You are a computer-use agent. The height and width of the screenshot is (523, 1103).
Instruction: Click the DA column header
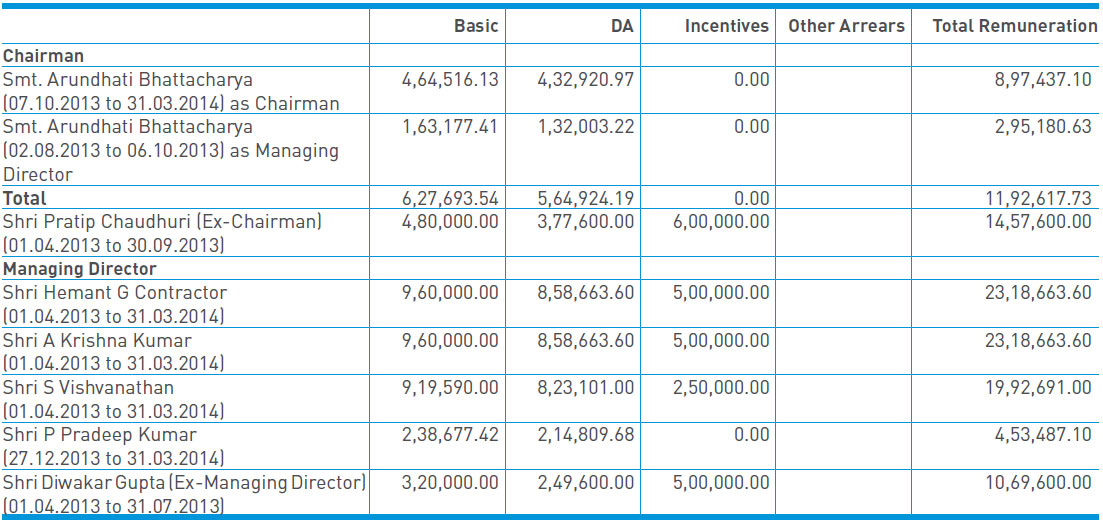[x=621, y=26]
